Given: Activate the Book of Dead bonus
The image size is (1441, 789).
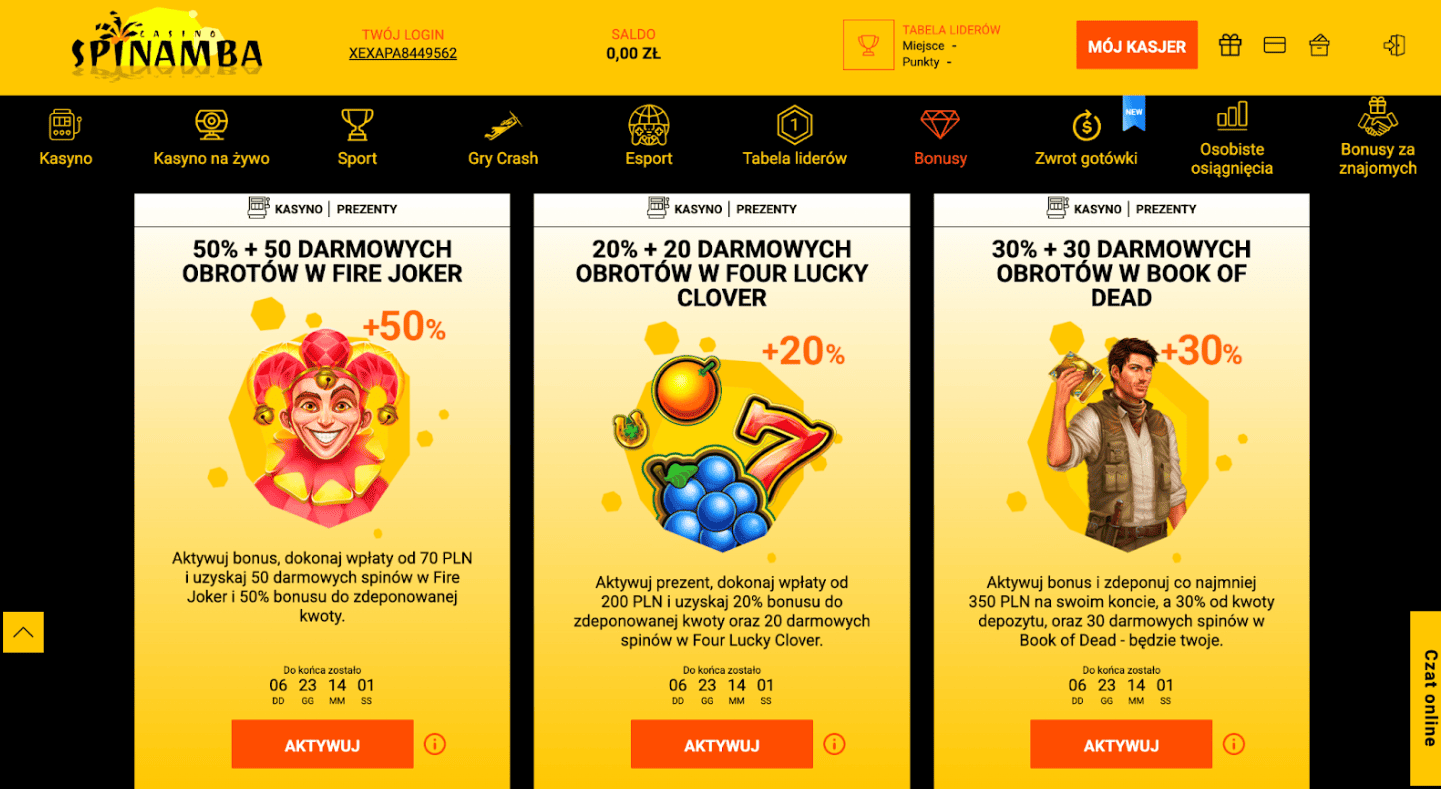Looking at the screenshot, I should click(1121, 745).
